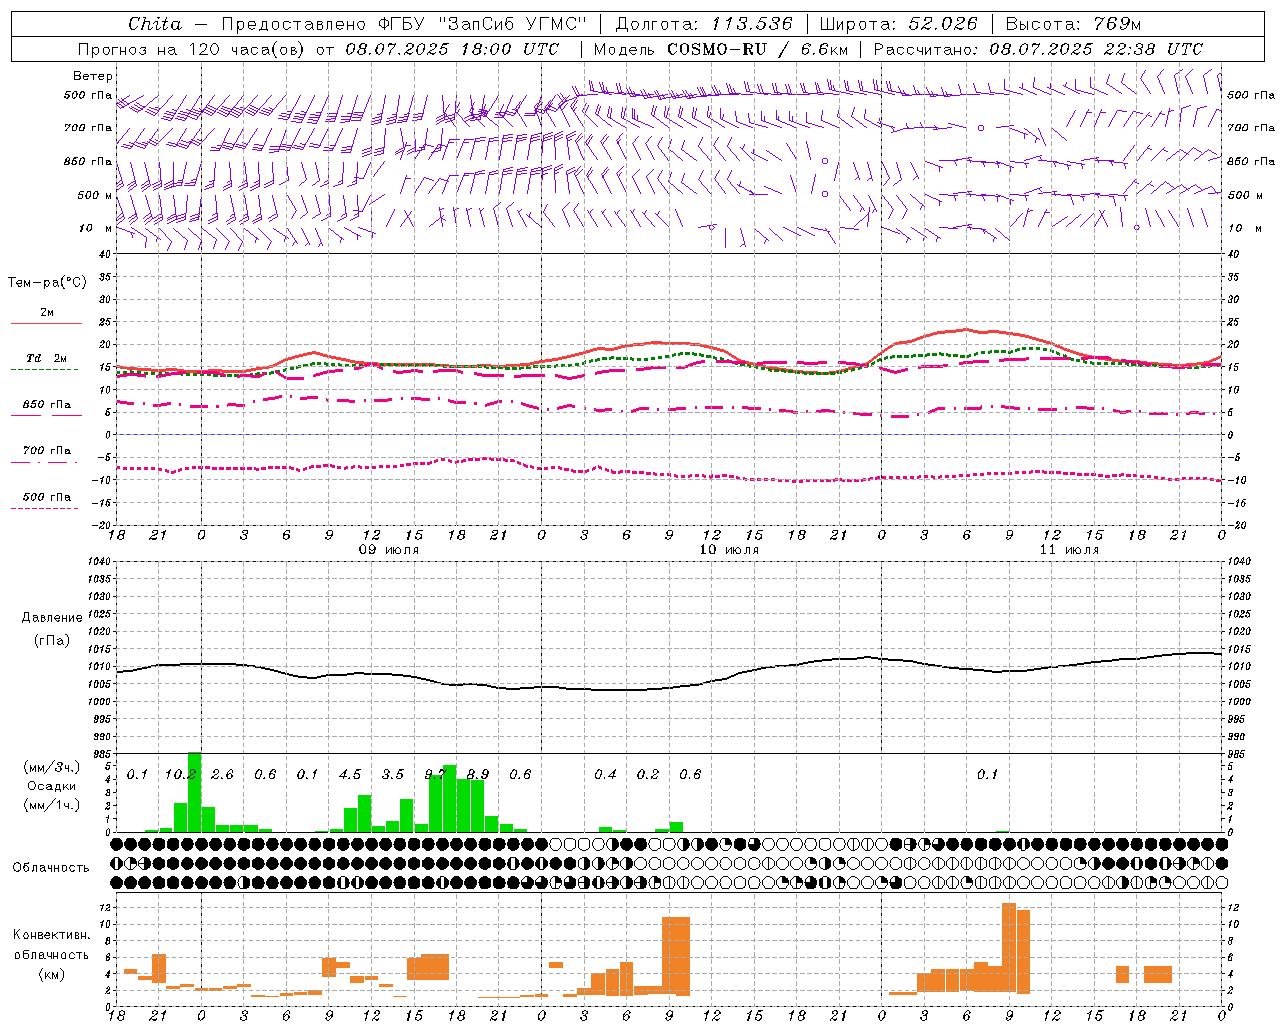Click the longitude value "113.536"
Screen dimensions: 1280x1024
[x=752, y=24]
